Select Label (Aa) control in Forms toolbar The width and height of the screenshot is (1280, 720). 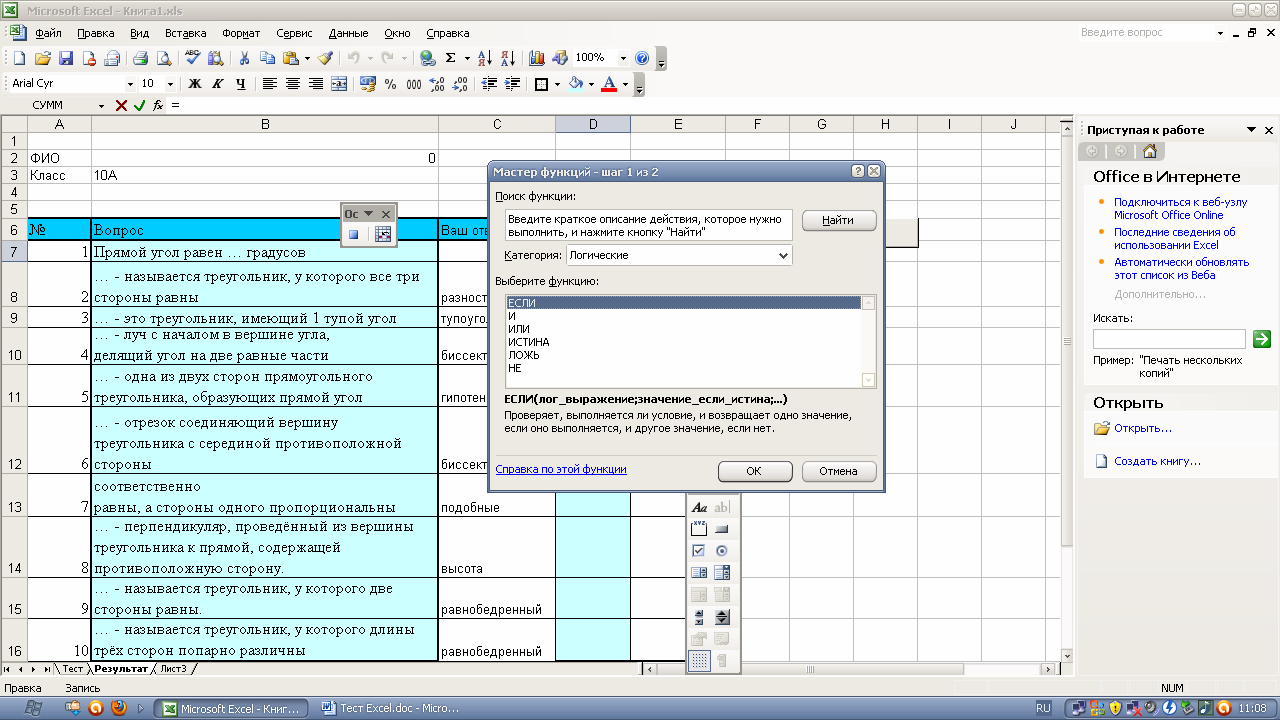pos(699,507)
